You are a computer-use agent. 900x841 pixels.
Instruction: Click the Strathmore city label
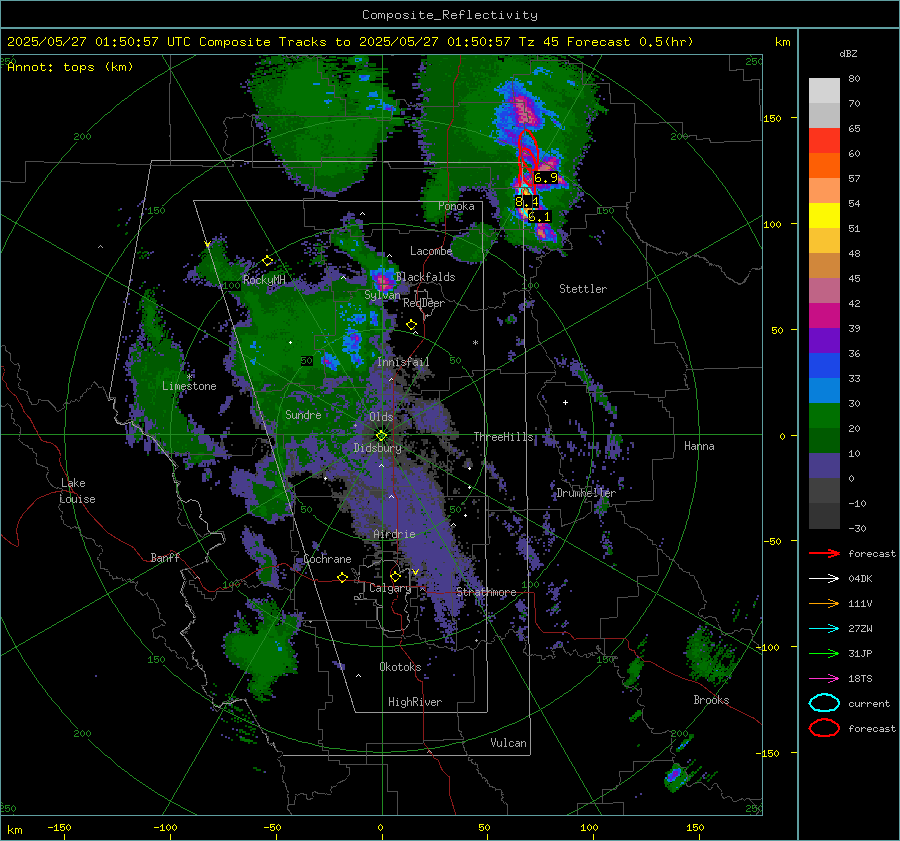[486, 592]
